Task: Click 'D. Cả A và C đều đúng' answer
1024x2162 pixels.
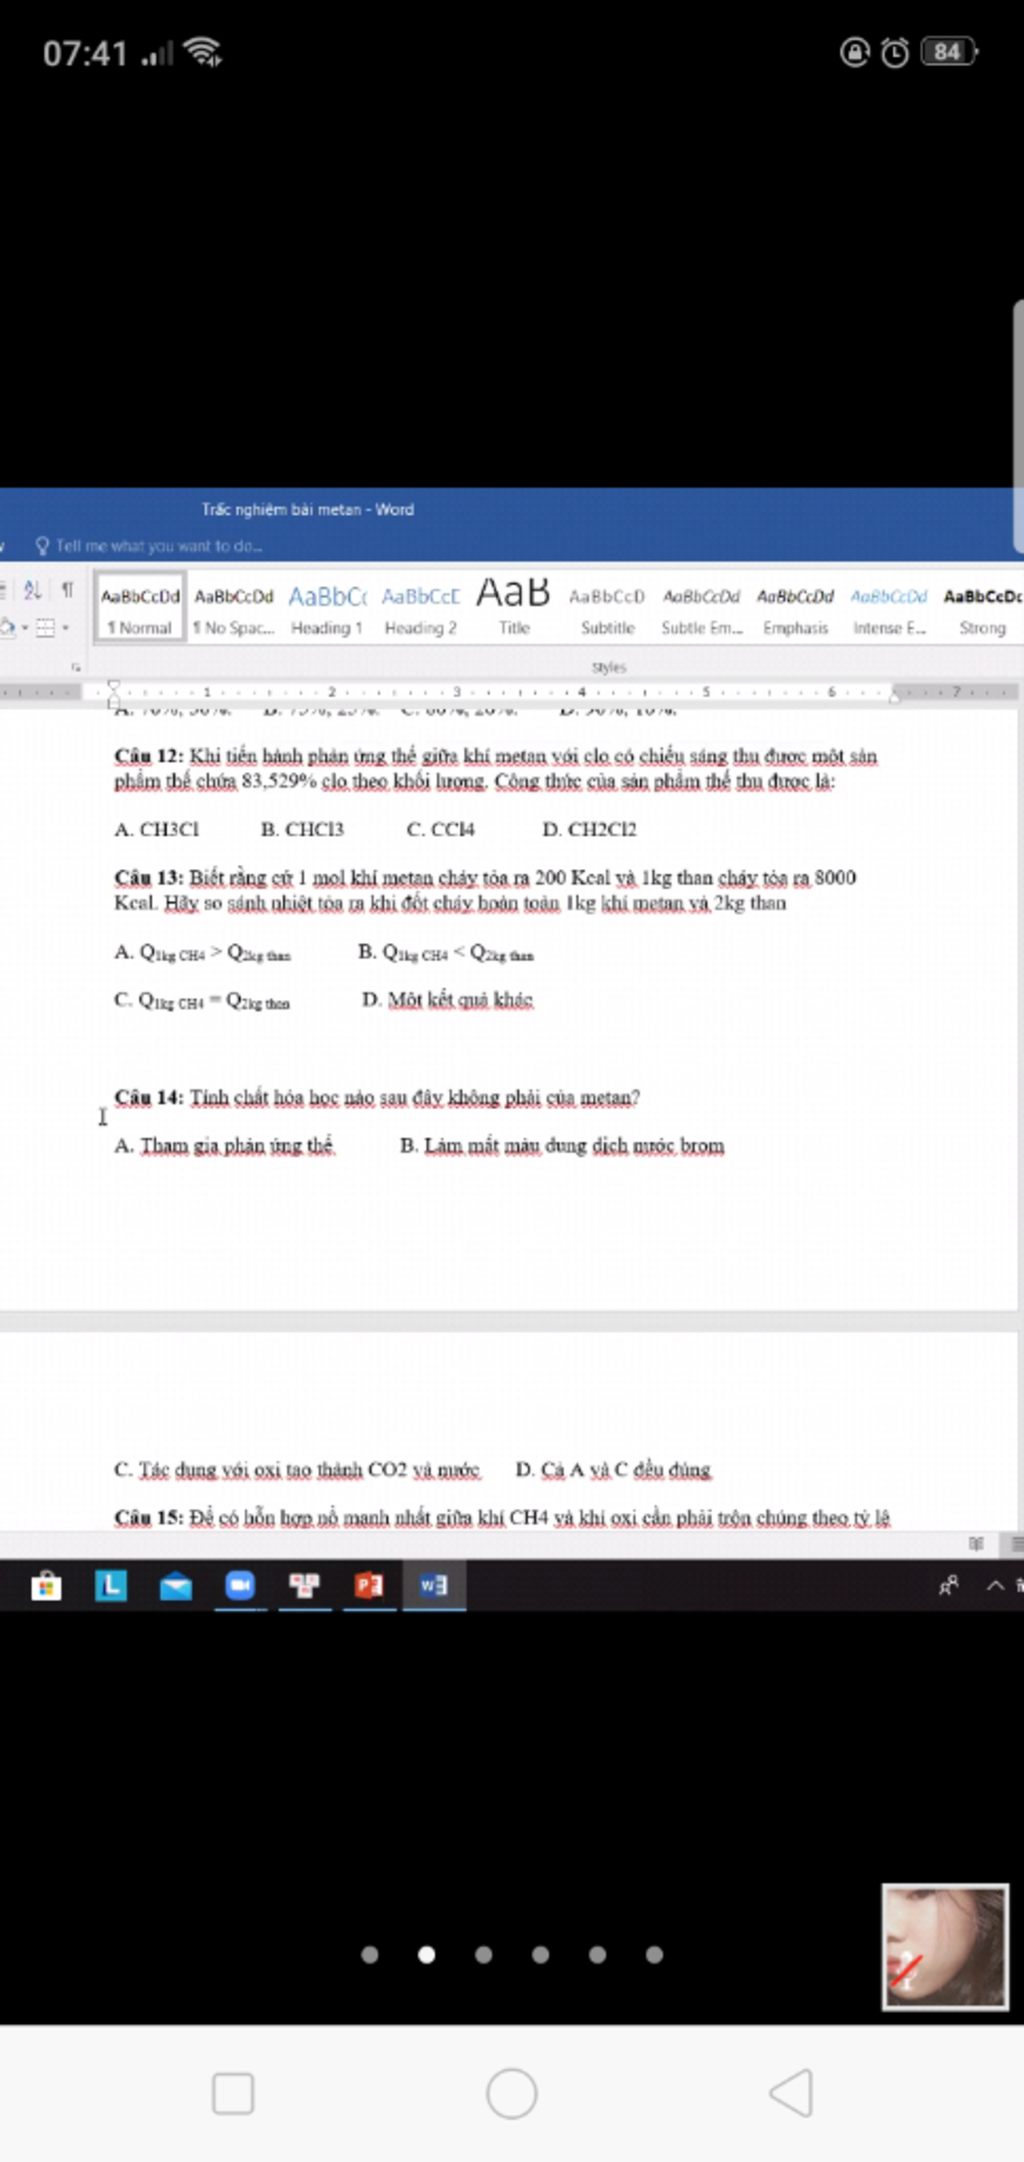Action: (613, 1469)
